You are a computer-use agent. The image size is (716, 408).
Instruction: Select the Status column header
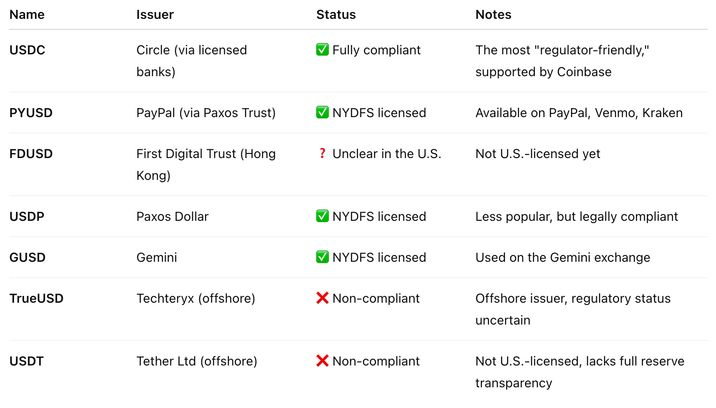click(336, 15)
